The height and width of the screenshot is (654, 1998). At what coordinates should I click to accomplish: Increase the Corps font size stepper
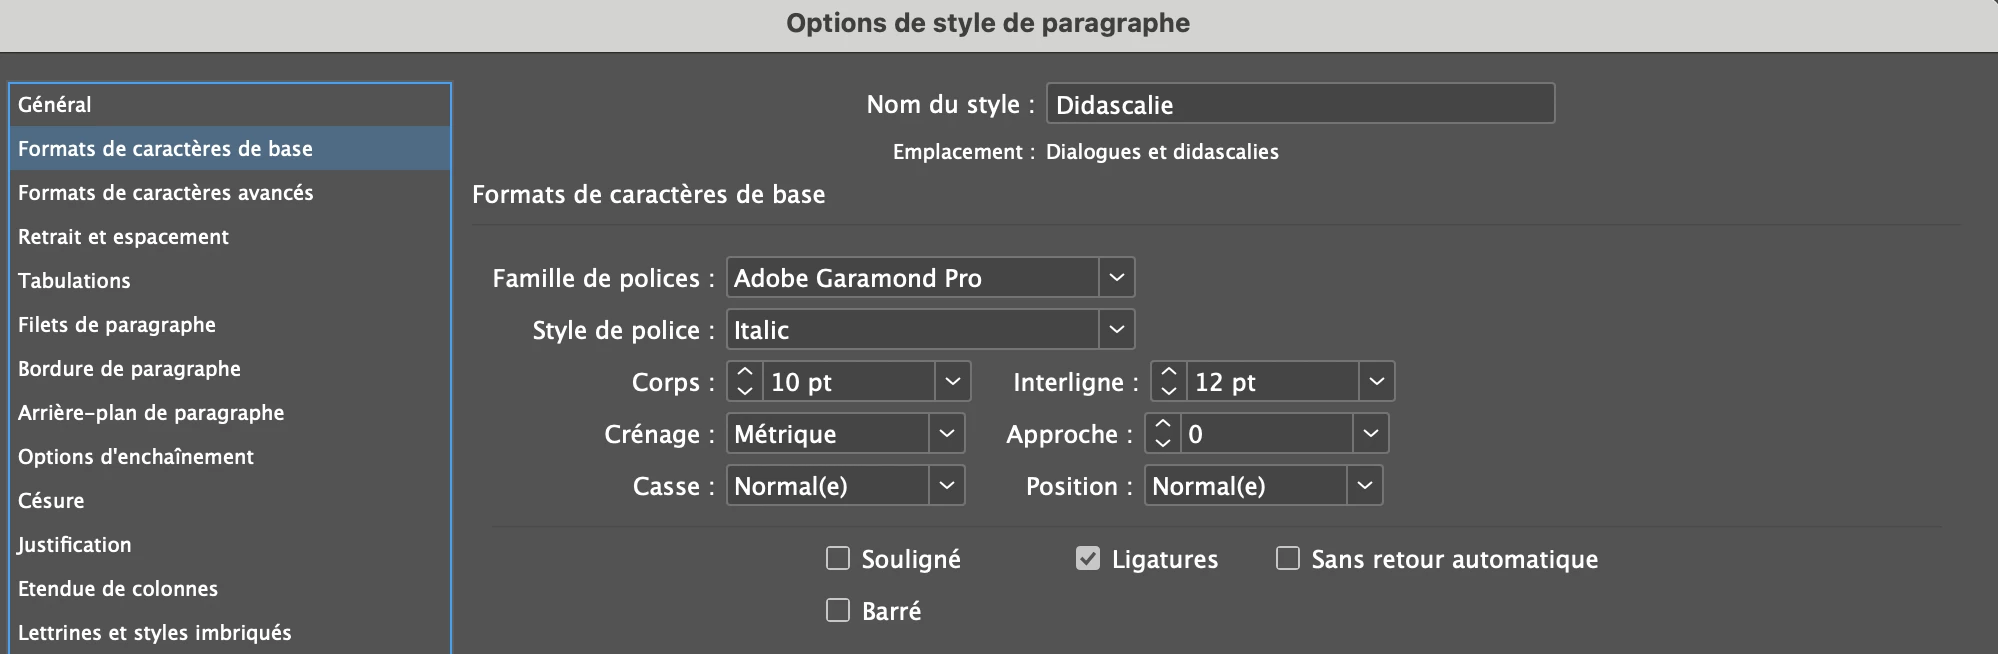coord(744,372)
